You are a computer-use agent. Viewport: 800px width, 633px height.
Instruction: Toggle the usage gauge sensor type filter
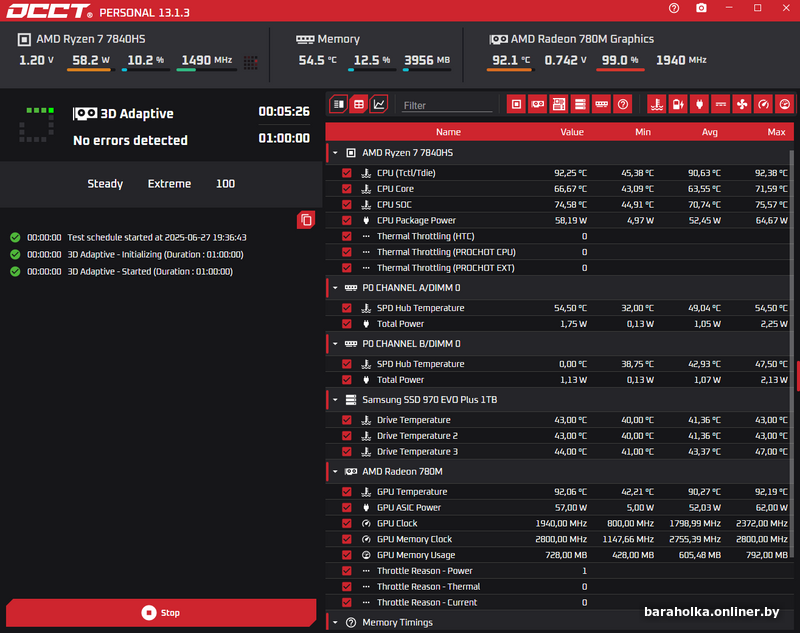(x=785, y=104)
